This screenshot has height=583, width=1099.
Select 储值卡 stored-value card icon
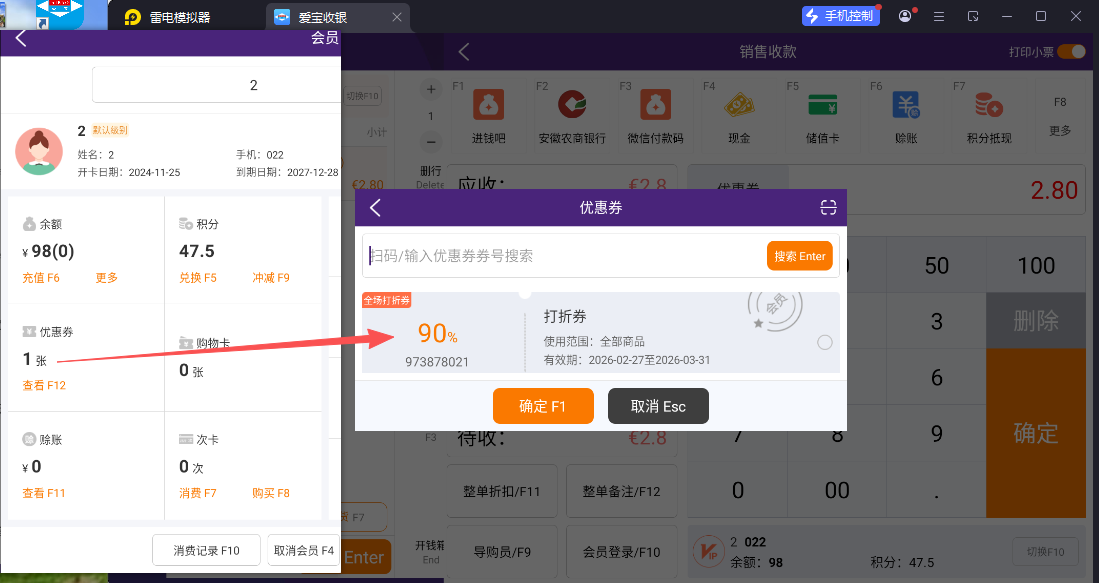[822, 106]
